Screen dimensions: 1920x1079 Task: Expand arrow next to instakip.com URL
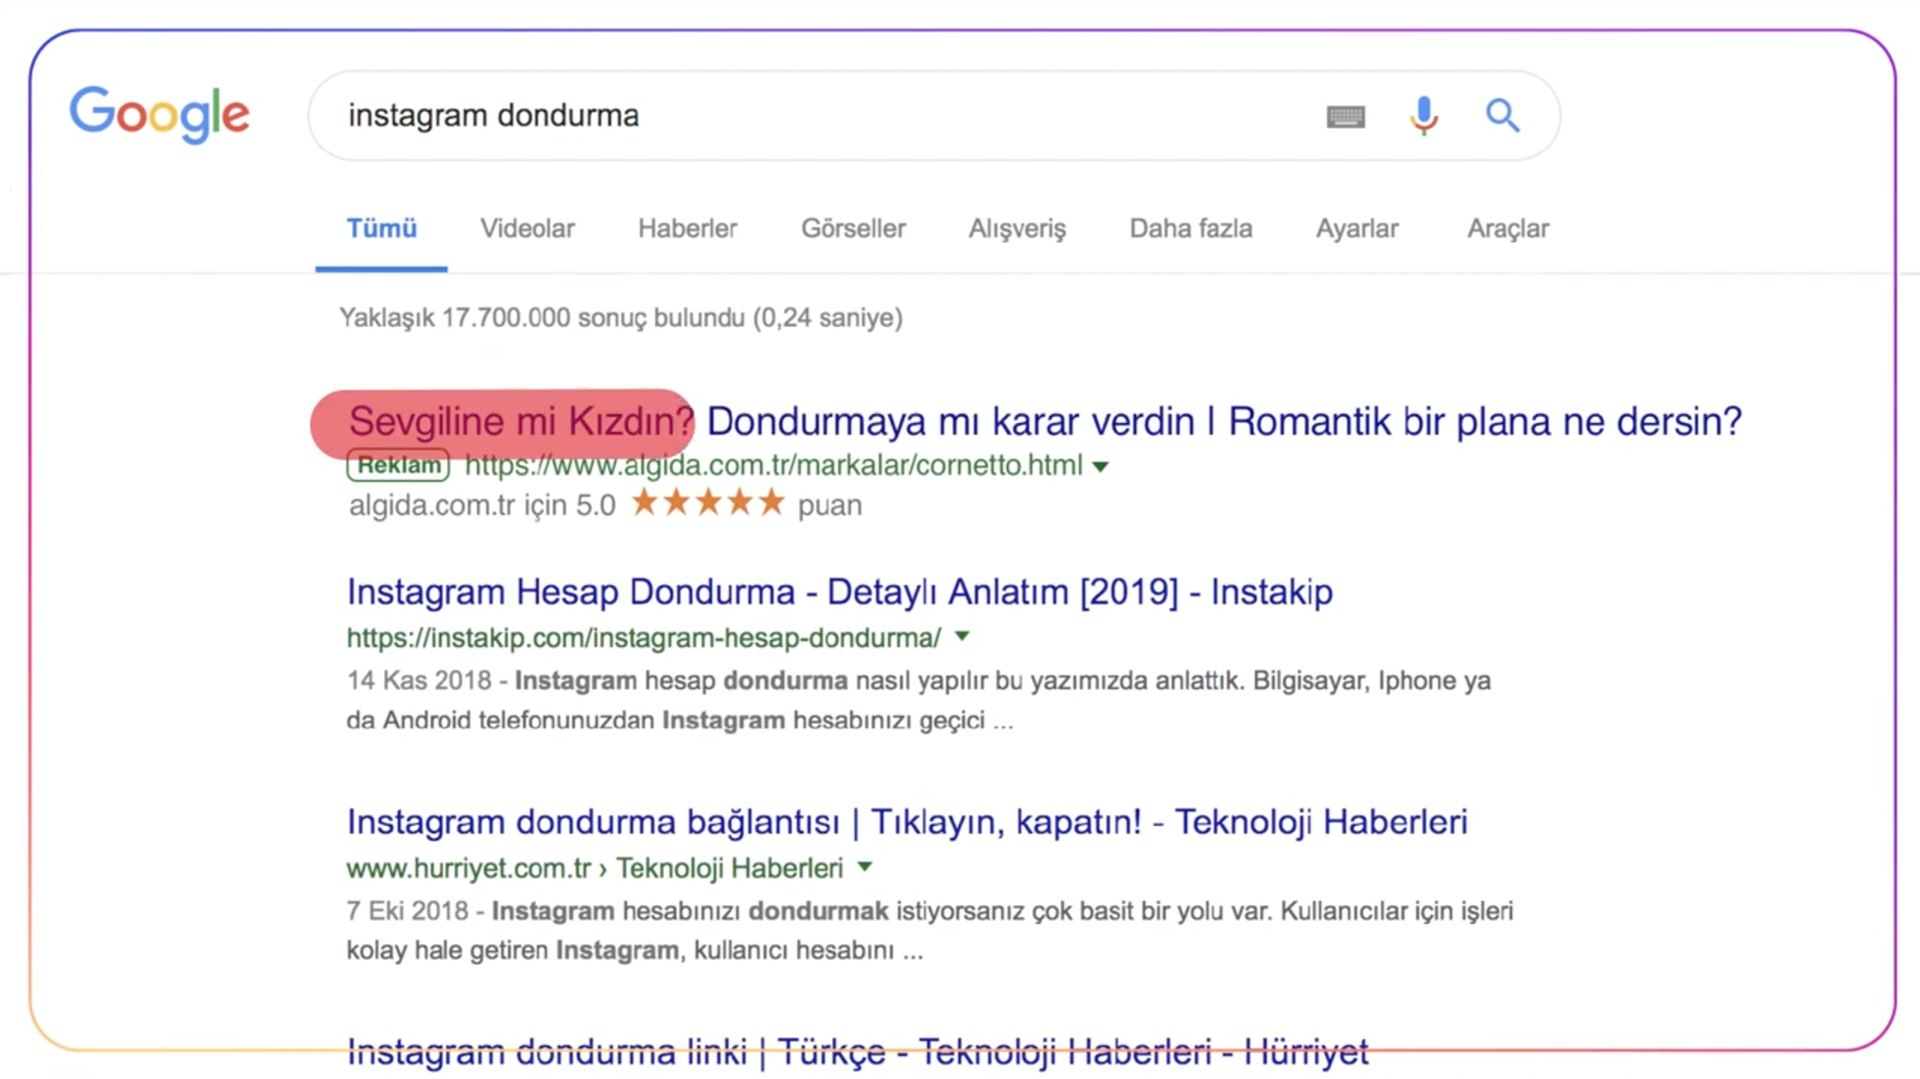tap(962, 636)
